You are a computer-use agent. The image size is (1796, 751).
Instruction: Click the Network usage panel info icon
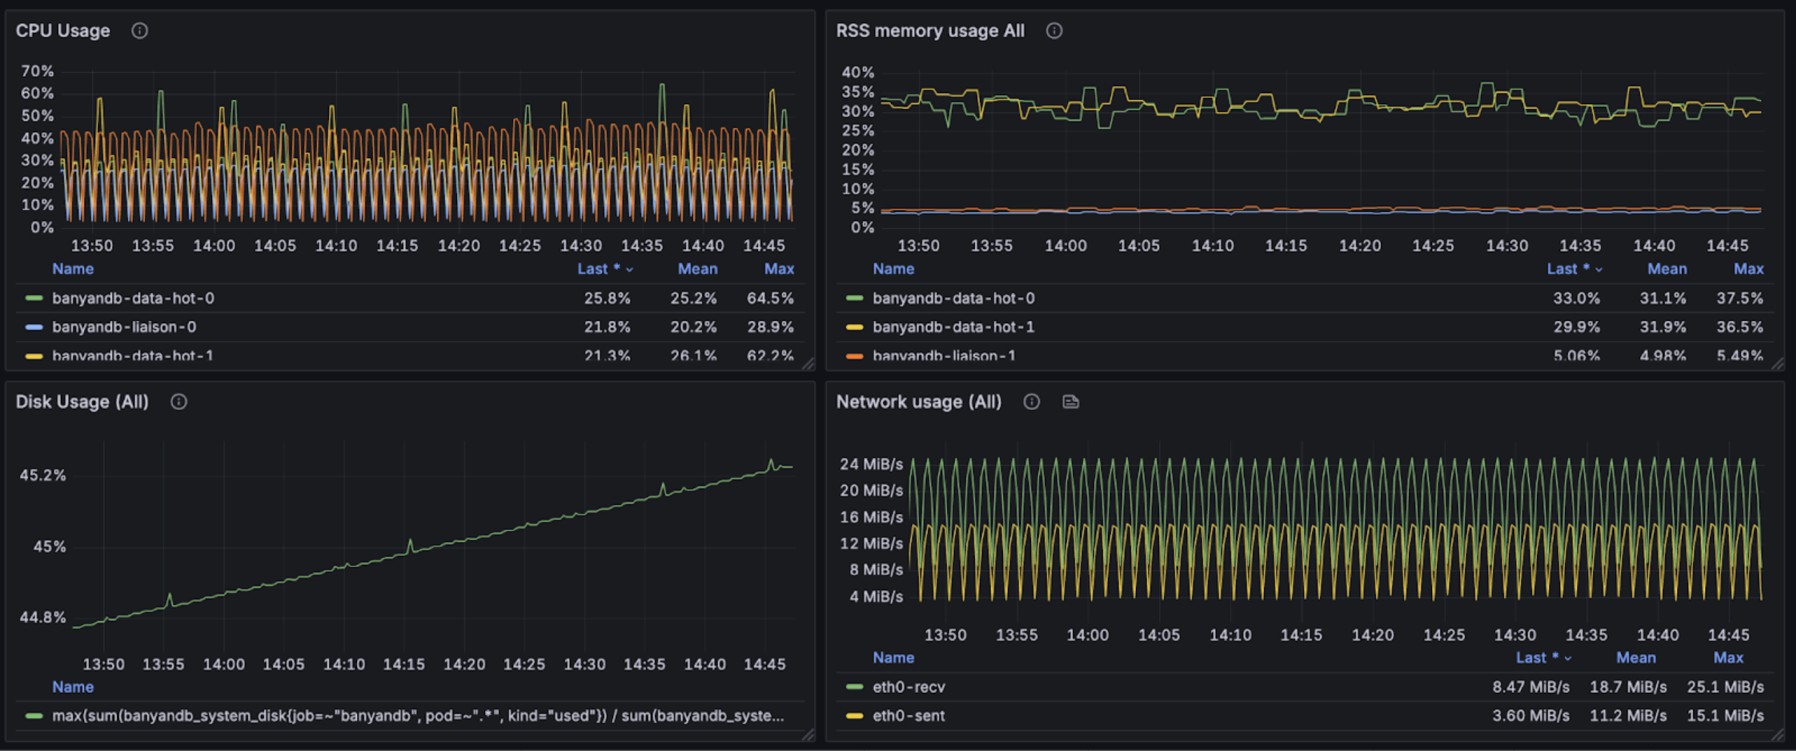(1032, 402)
